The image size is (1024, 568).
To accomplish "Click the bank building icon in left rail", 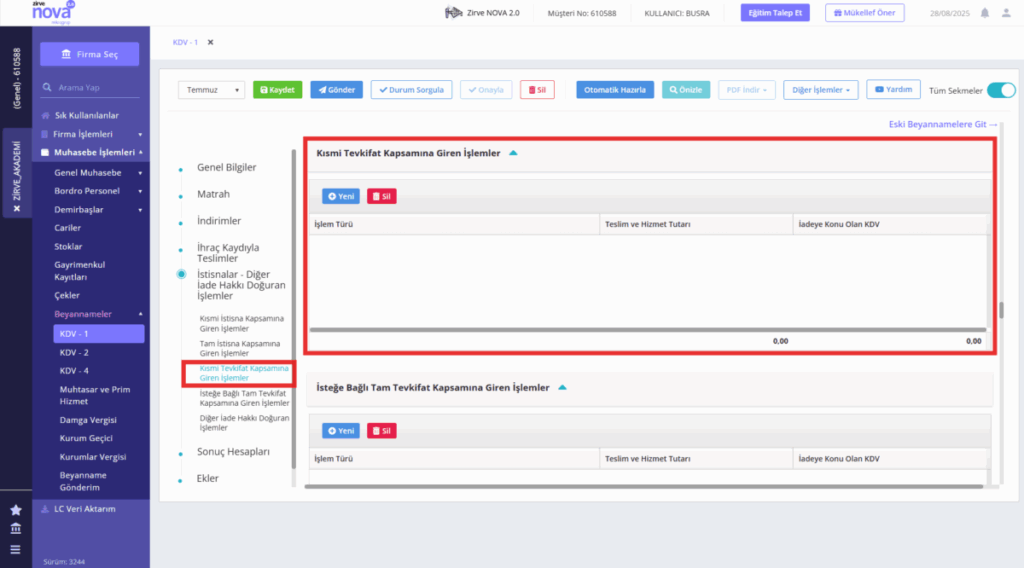I will [16, 529].
